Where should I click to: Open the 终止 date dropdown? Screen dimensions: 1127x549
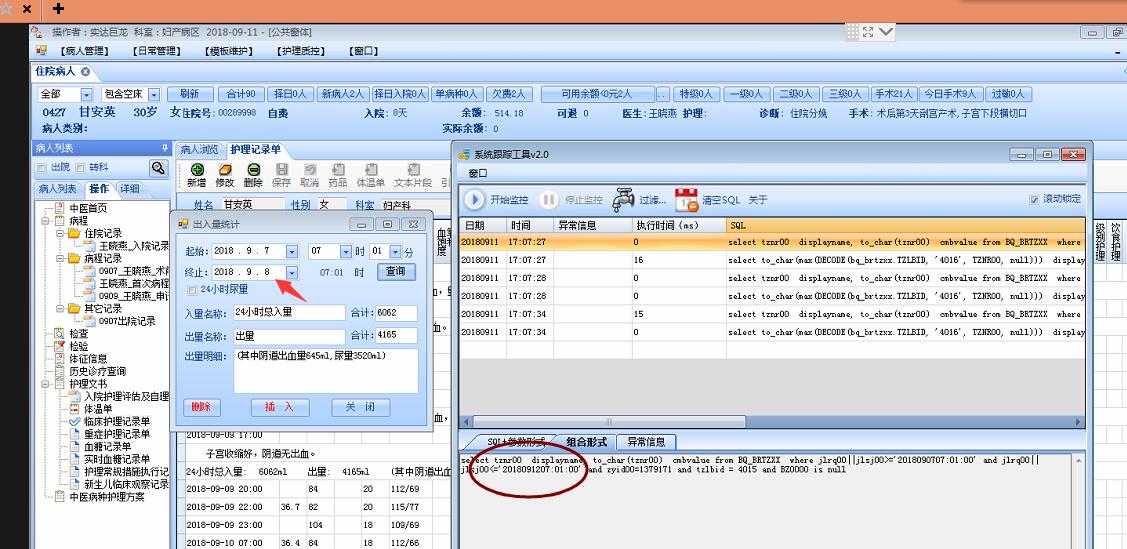(292, 272)
